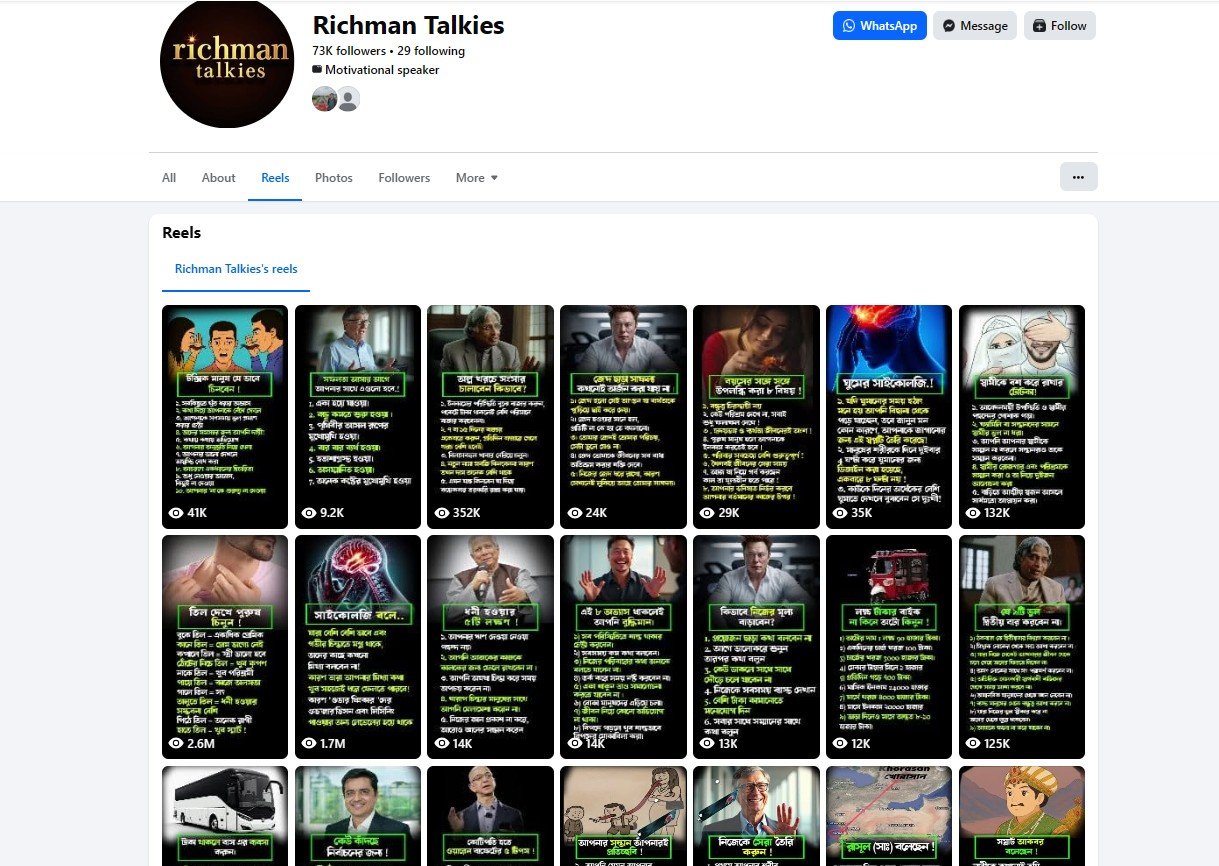This screenshot has height=866, width=1219.
Task: Click the 29 following link
Action: pos(431,51)
